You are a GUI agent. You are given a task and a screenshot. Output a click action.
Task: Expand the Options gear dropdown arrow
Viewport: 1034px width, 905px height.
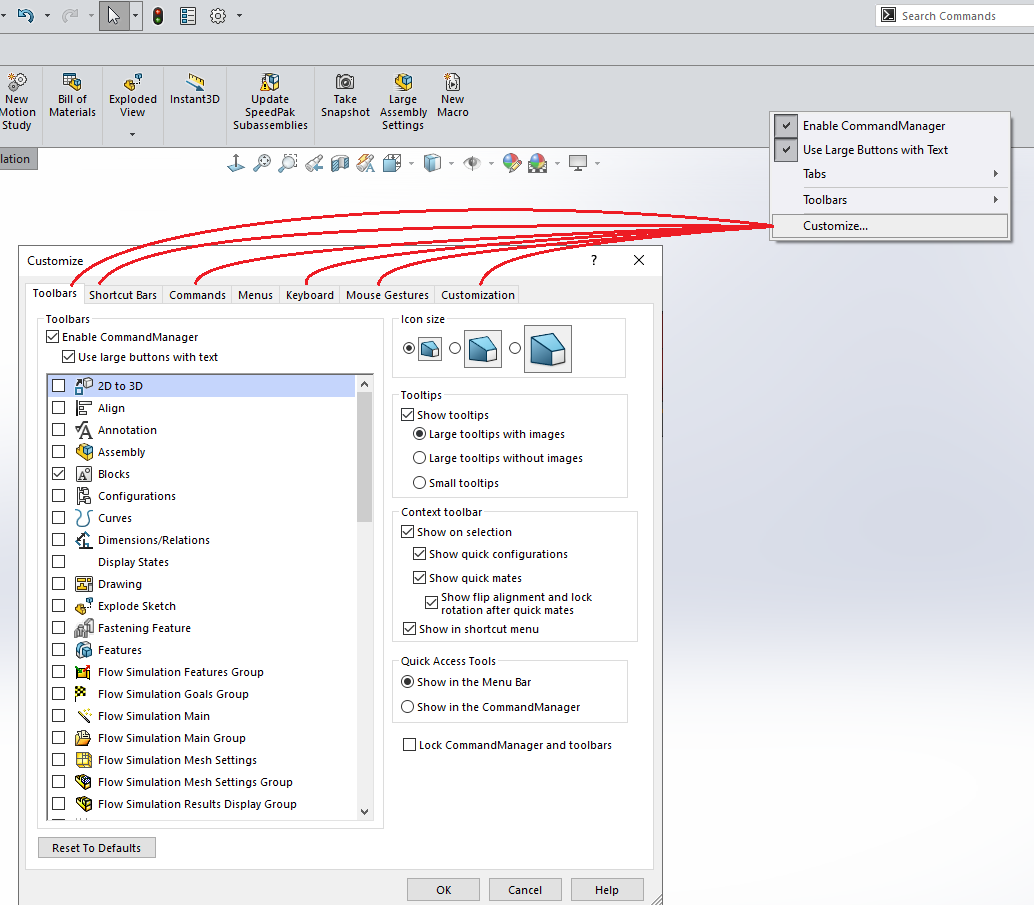(x=240, y=16)
